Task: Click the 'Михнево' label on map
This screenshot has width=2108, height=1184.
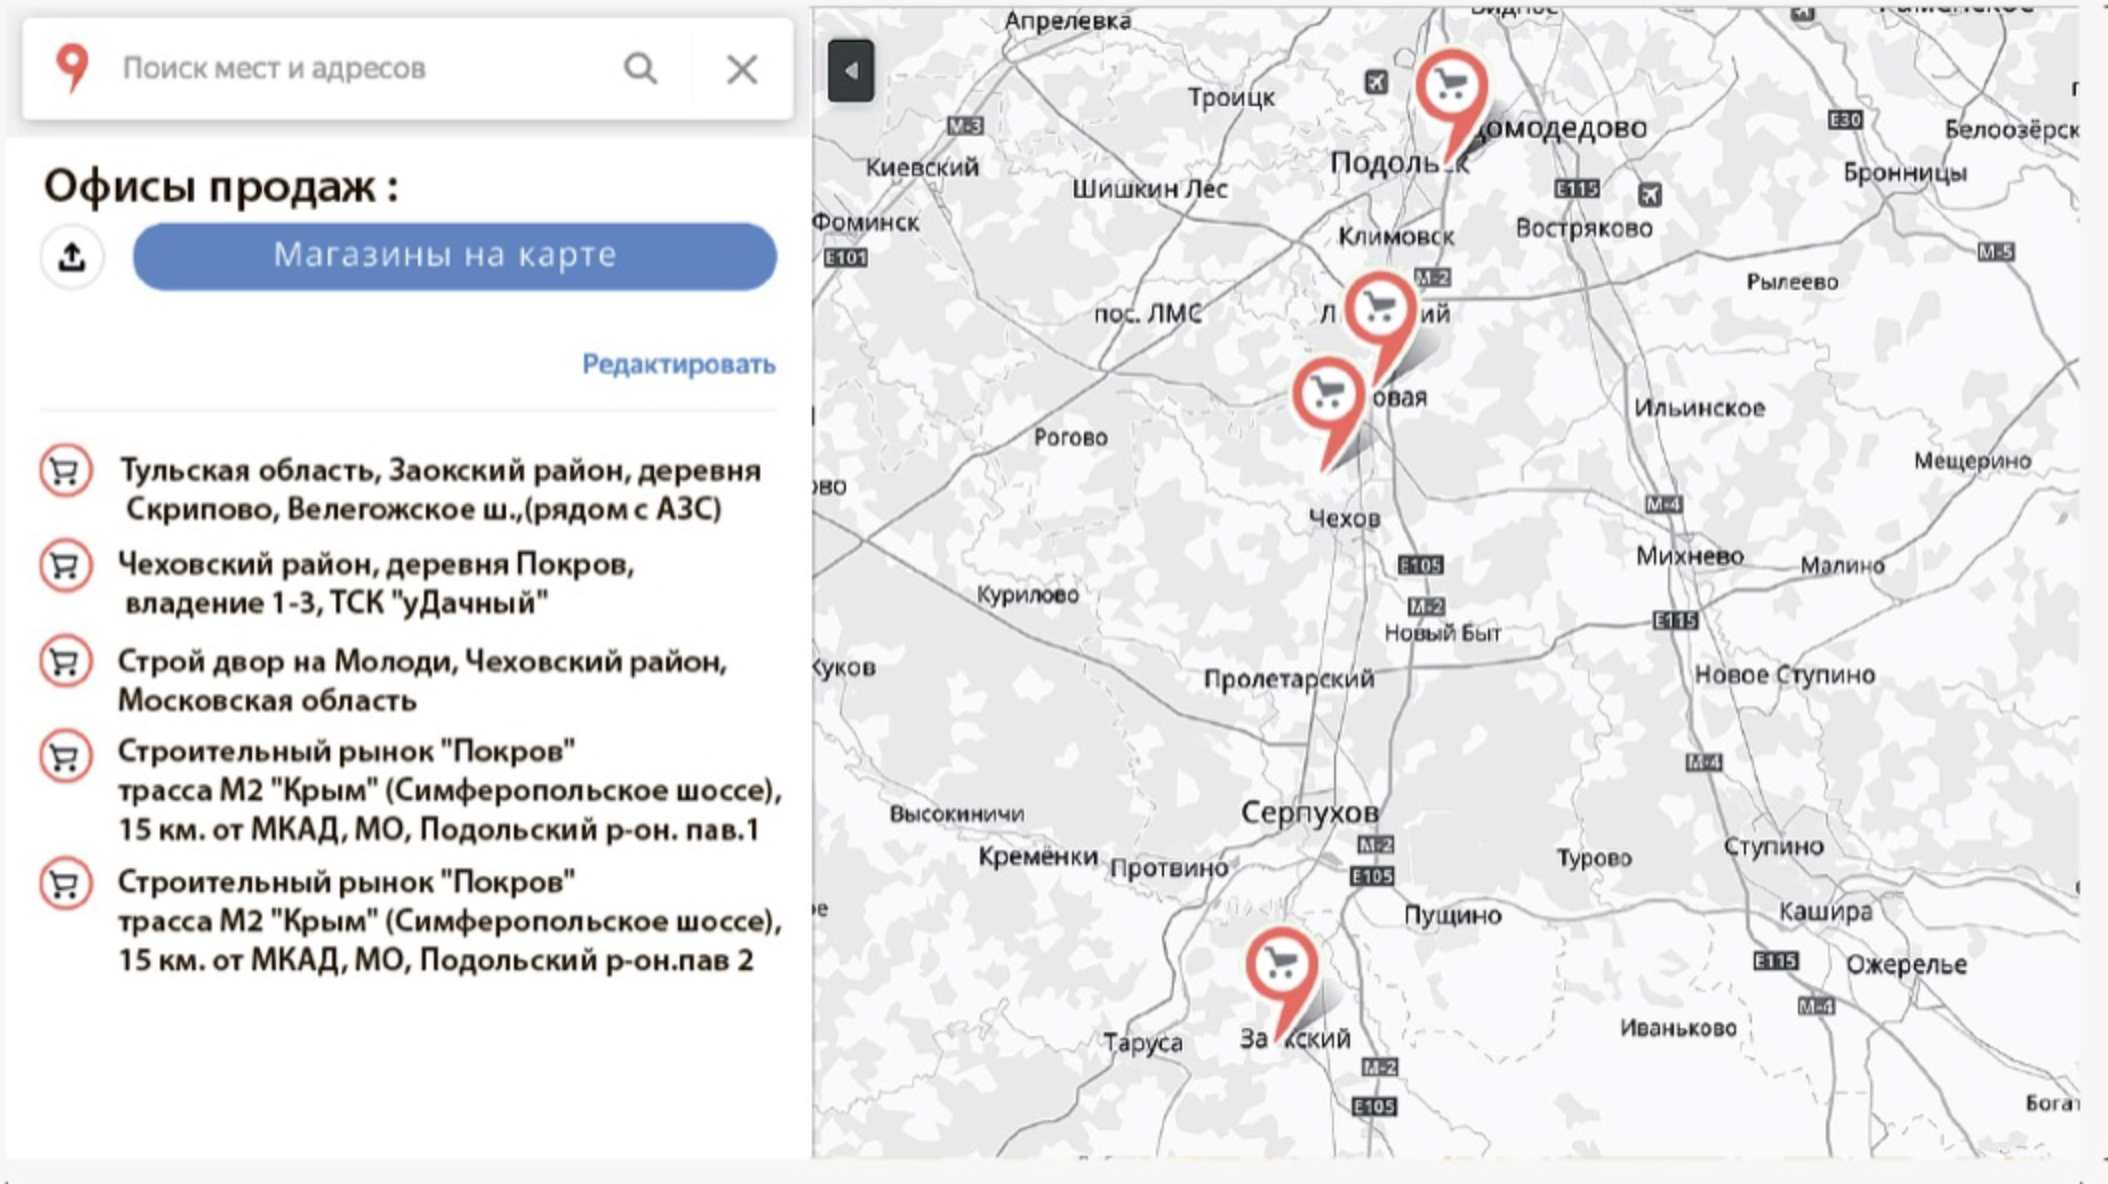Action: tap(1689, 556)
